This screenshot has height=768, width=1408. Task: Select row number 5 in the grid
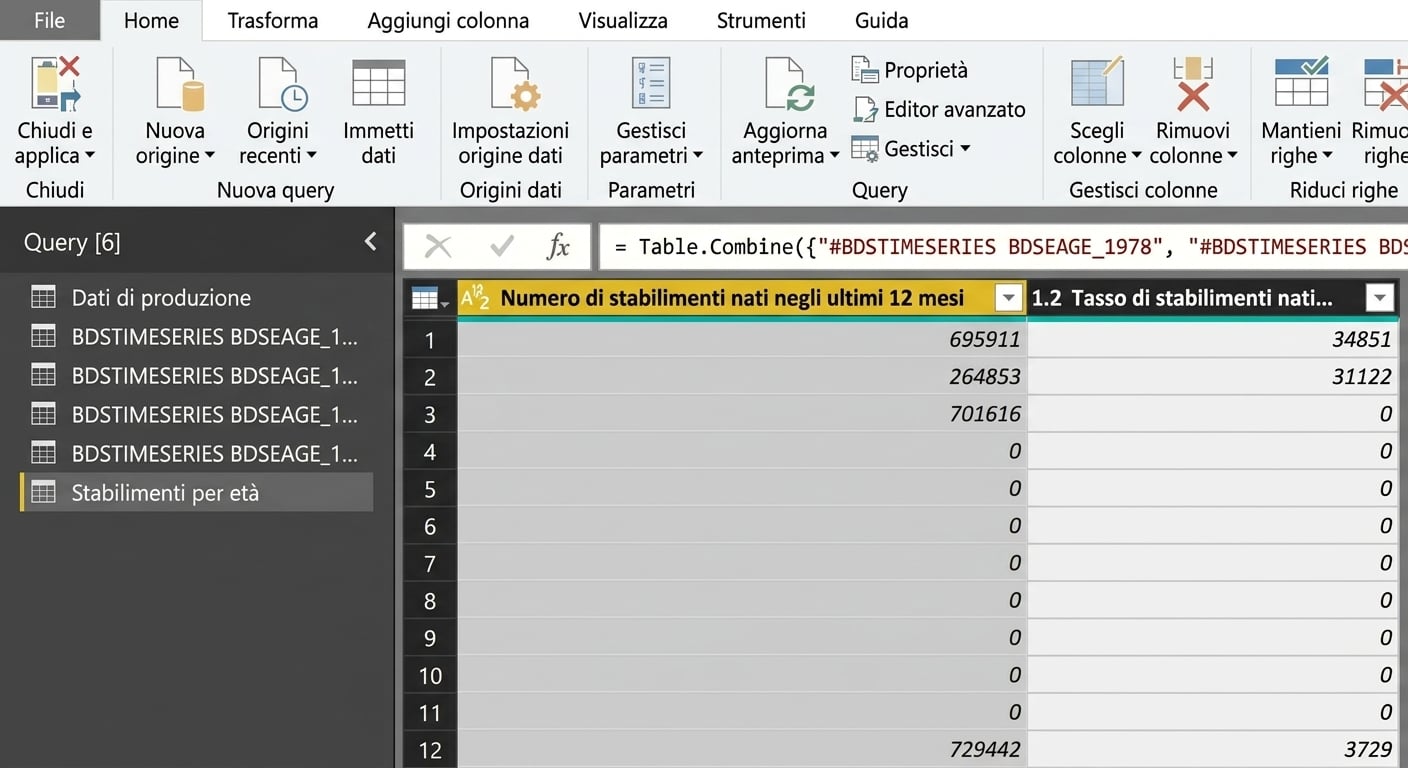pos(430,489)
